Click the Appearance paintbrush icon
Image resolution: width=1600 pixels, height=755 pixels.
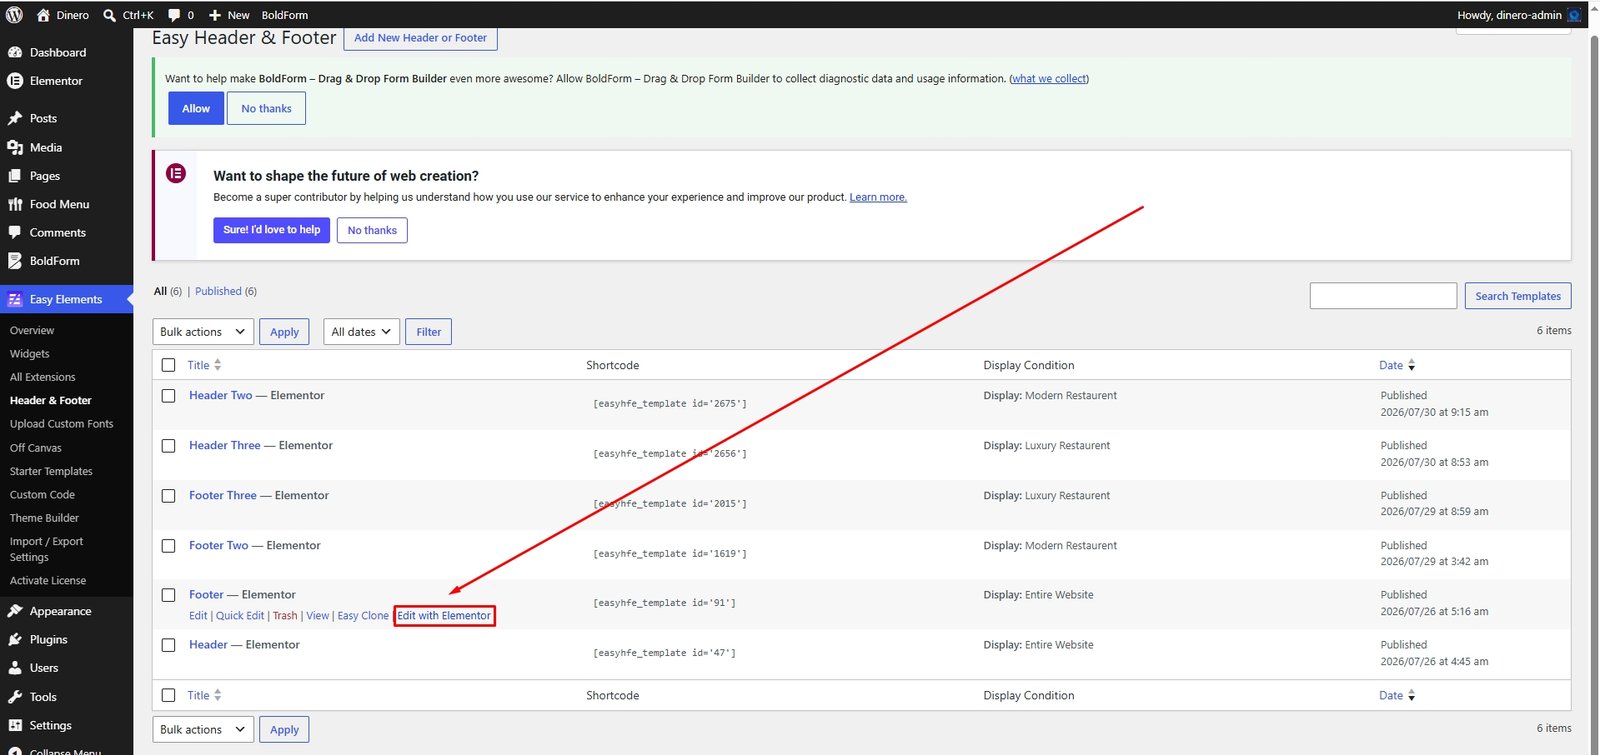[15, 611]
